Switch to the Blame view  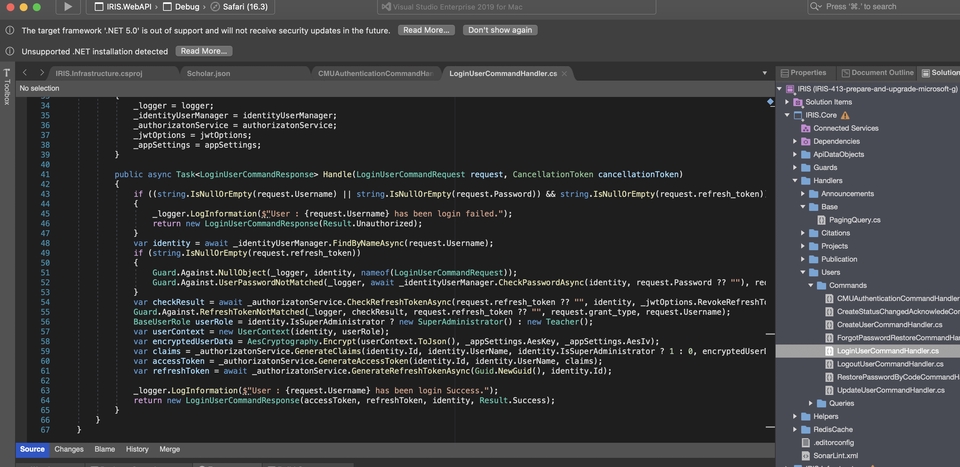click(105, 449)
